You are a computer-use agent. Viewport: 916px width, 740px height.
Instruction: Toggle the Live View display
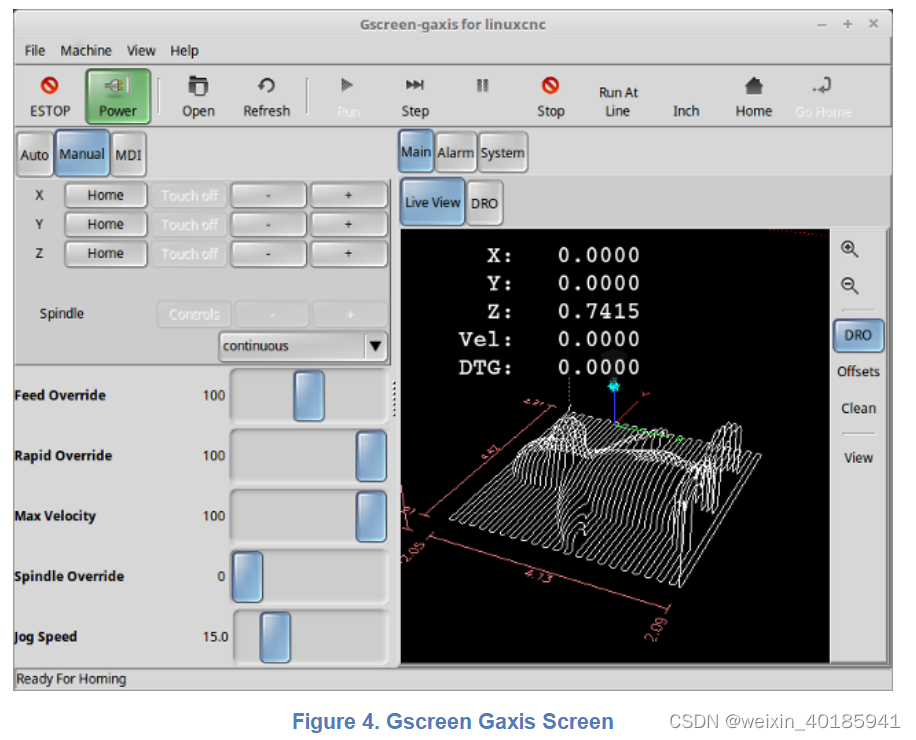(x=431, y=201)
